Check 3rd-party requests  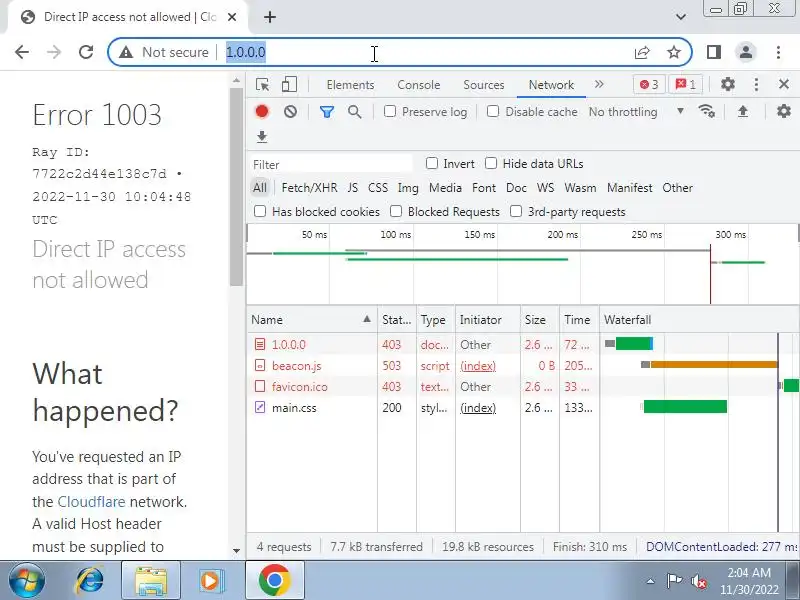[x=516, y=211]
